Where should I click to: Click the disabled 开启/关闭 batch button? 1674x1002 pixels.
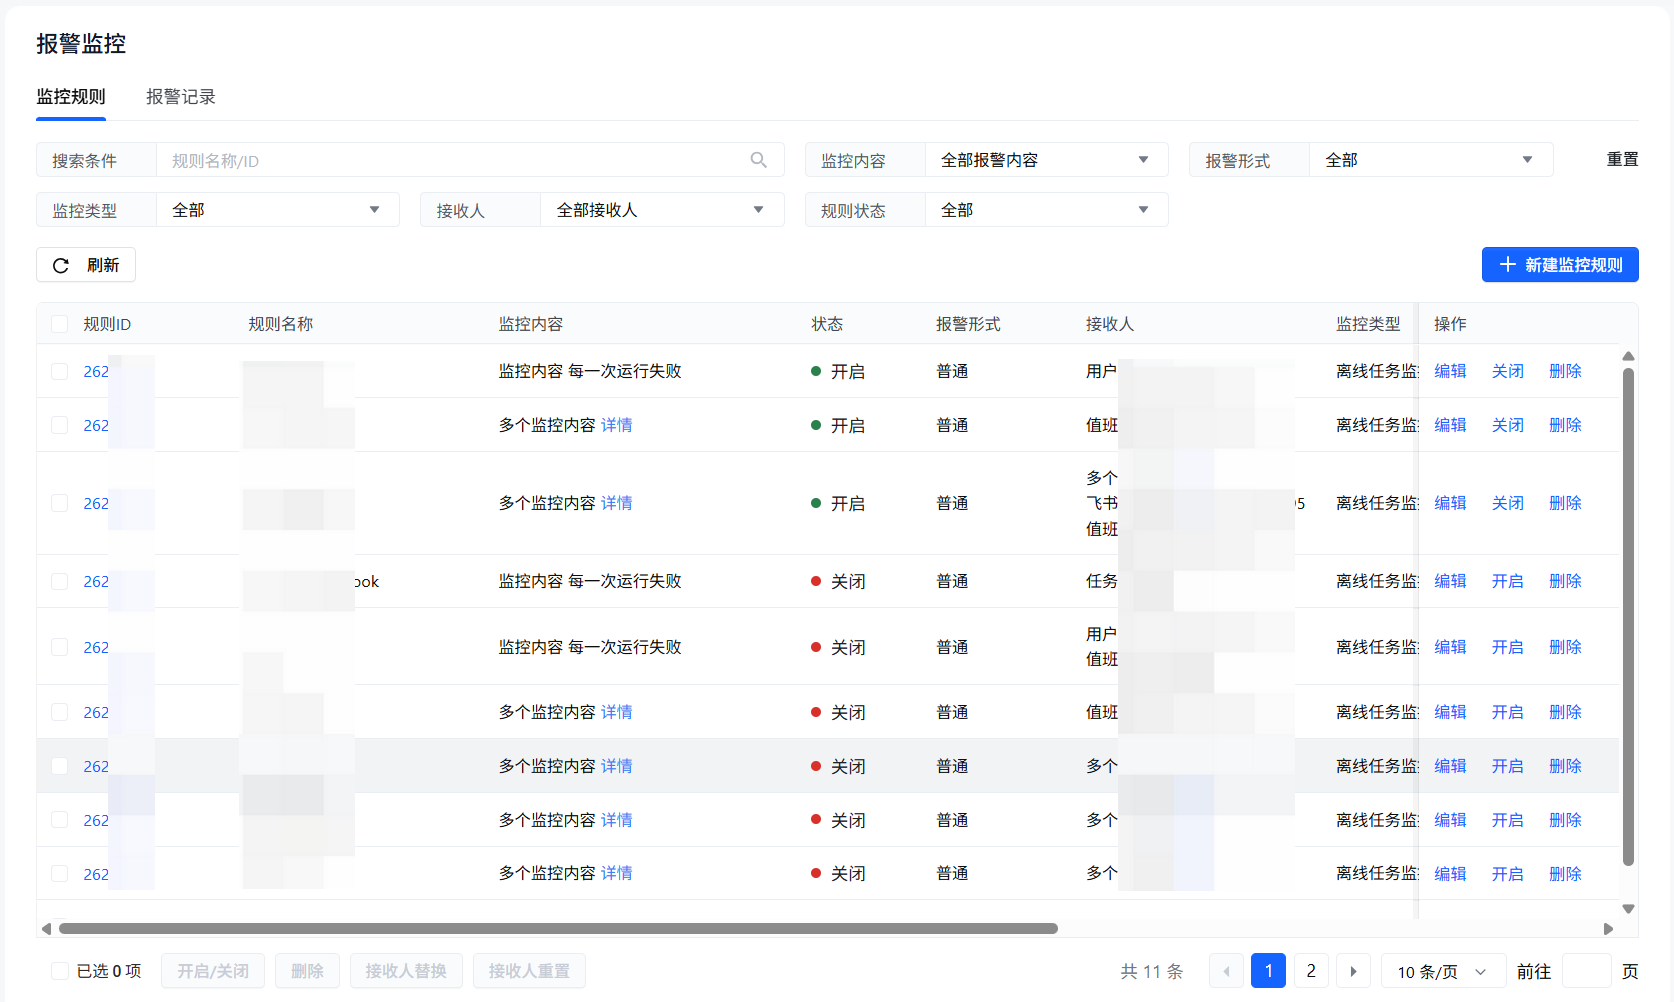(213, 971)
